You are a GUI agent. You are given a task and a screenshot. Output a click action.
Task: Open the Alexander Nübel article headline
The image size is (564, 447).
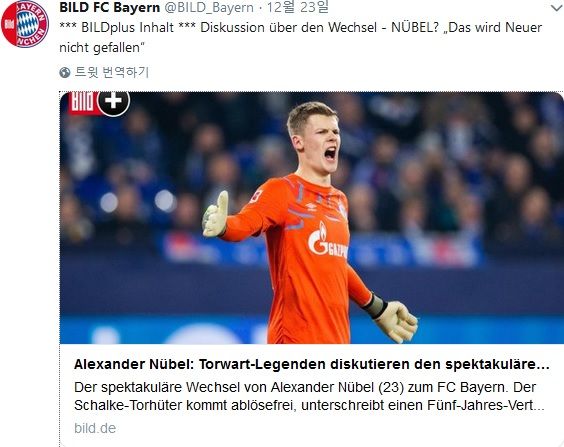311,364
